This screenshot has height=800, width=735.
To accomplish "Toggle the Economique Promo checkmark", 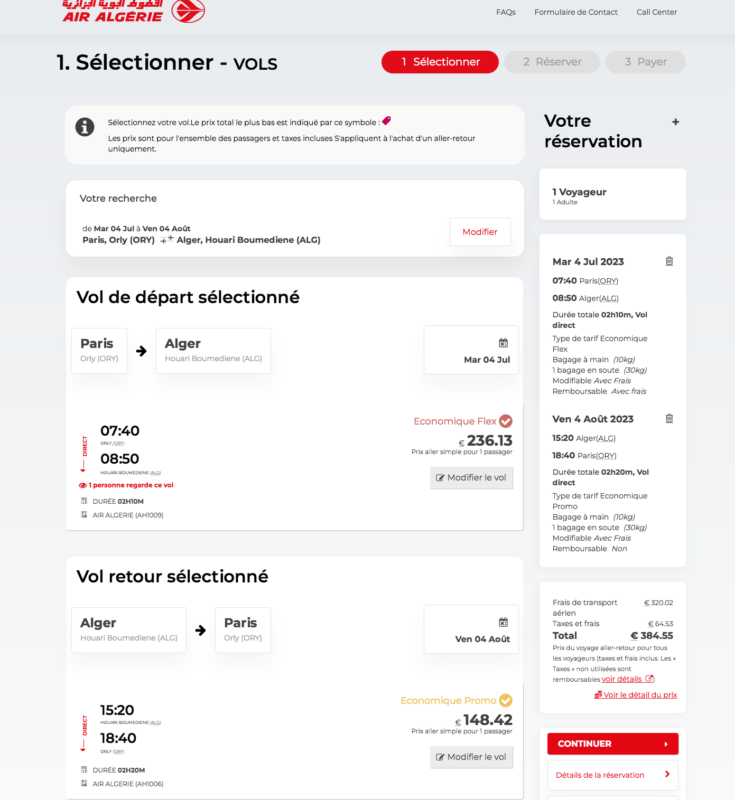I will pyautogui.click(x=505, y=700).
